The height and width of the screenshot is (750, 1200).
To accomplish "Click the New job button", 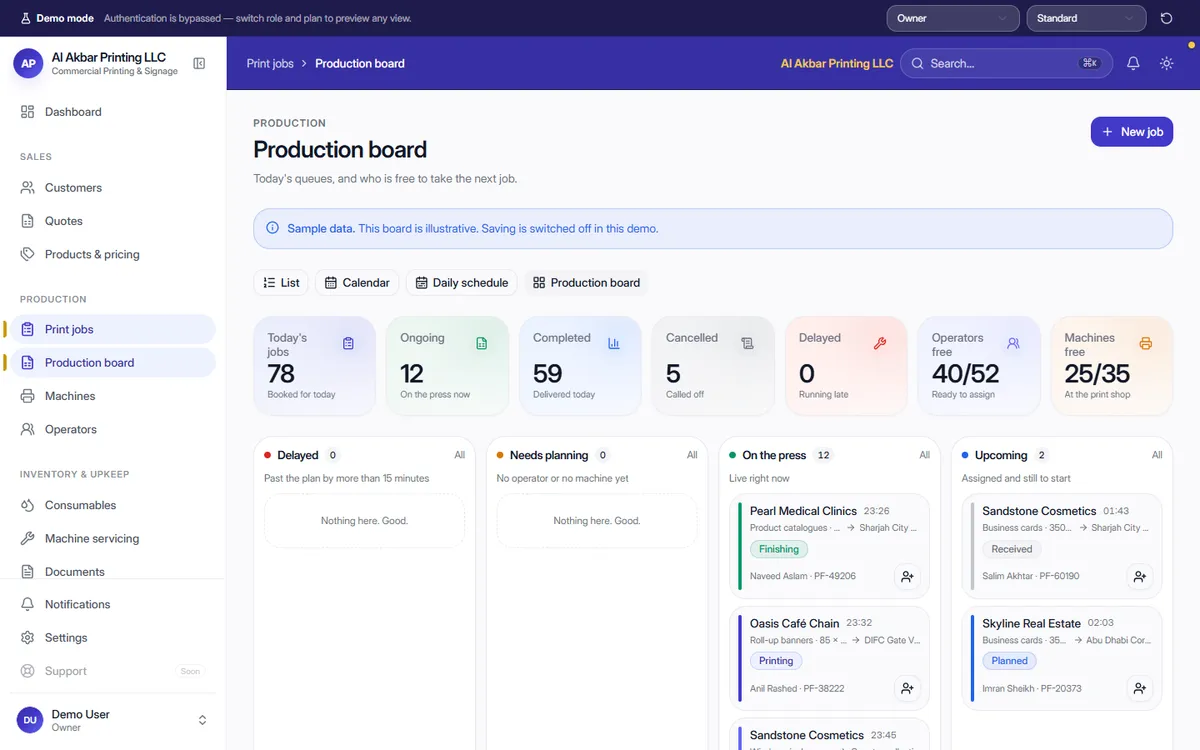I will click(x=1132, y=132).
